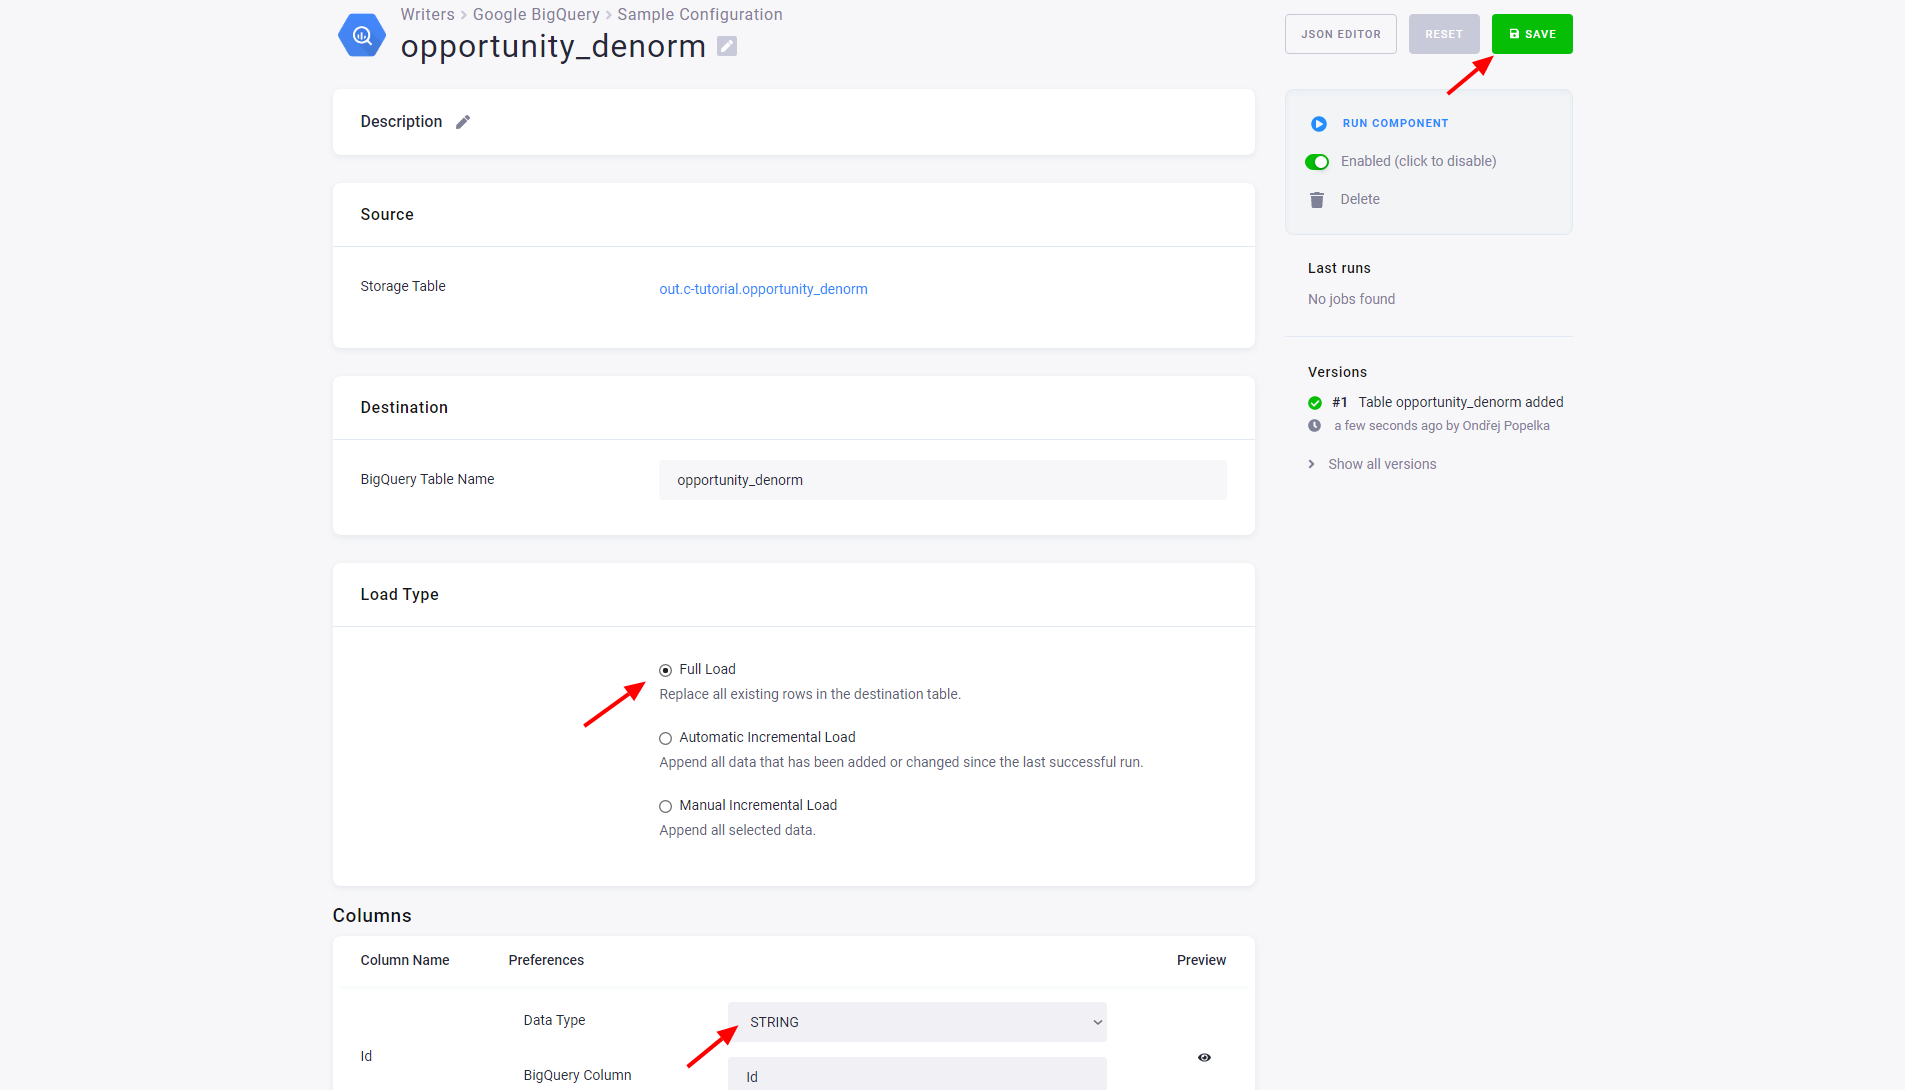Preview the Id column with eye icon
The width and height of the screenshot is (1920, 1090).
1204,1057
